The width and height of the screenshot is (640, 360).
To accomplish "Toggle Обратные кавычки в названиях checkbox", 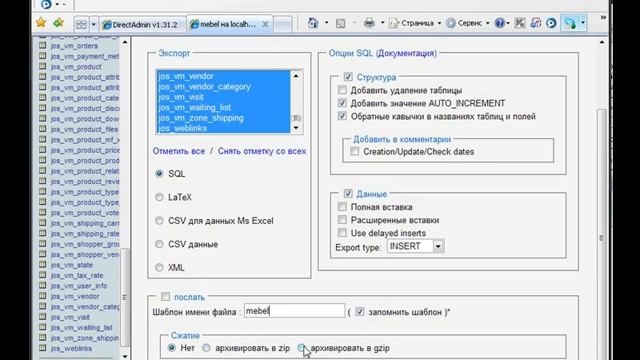I will pyautogui.click(x=342, y=116).
